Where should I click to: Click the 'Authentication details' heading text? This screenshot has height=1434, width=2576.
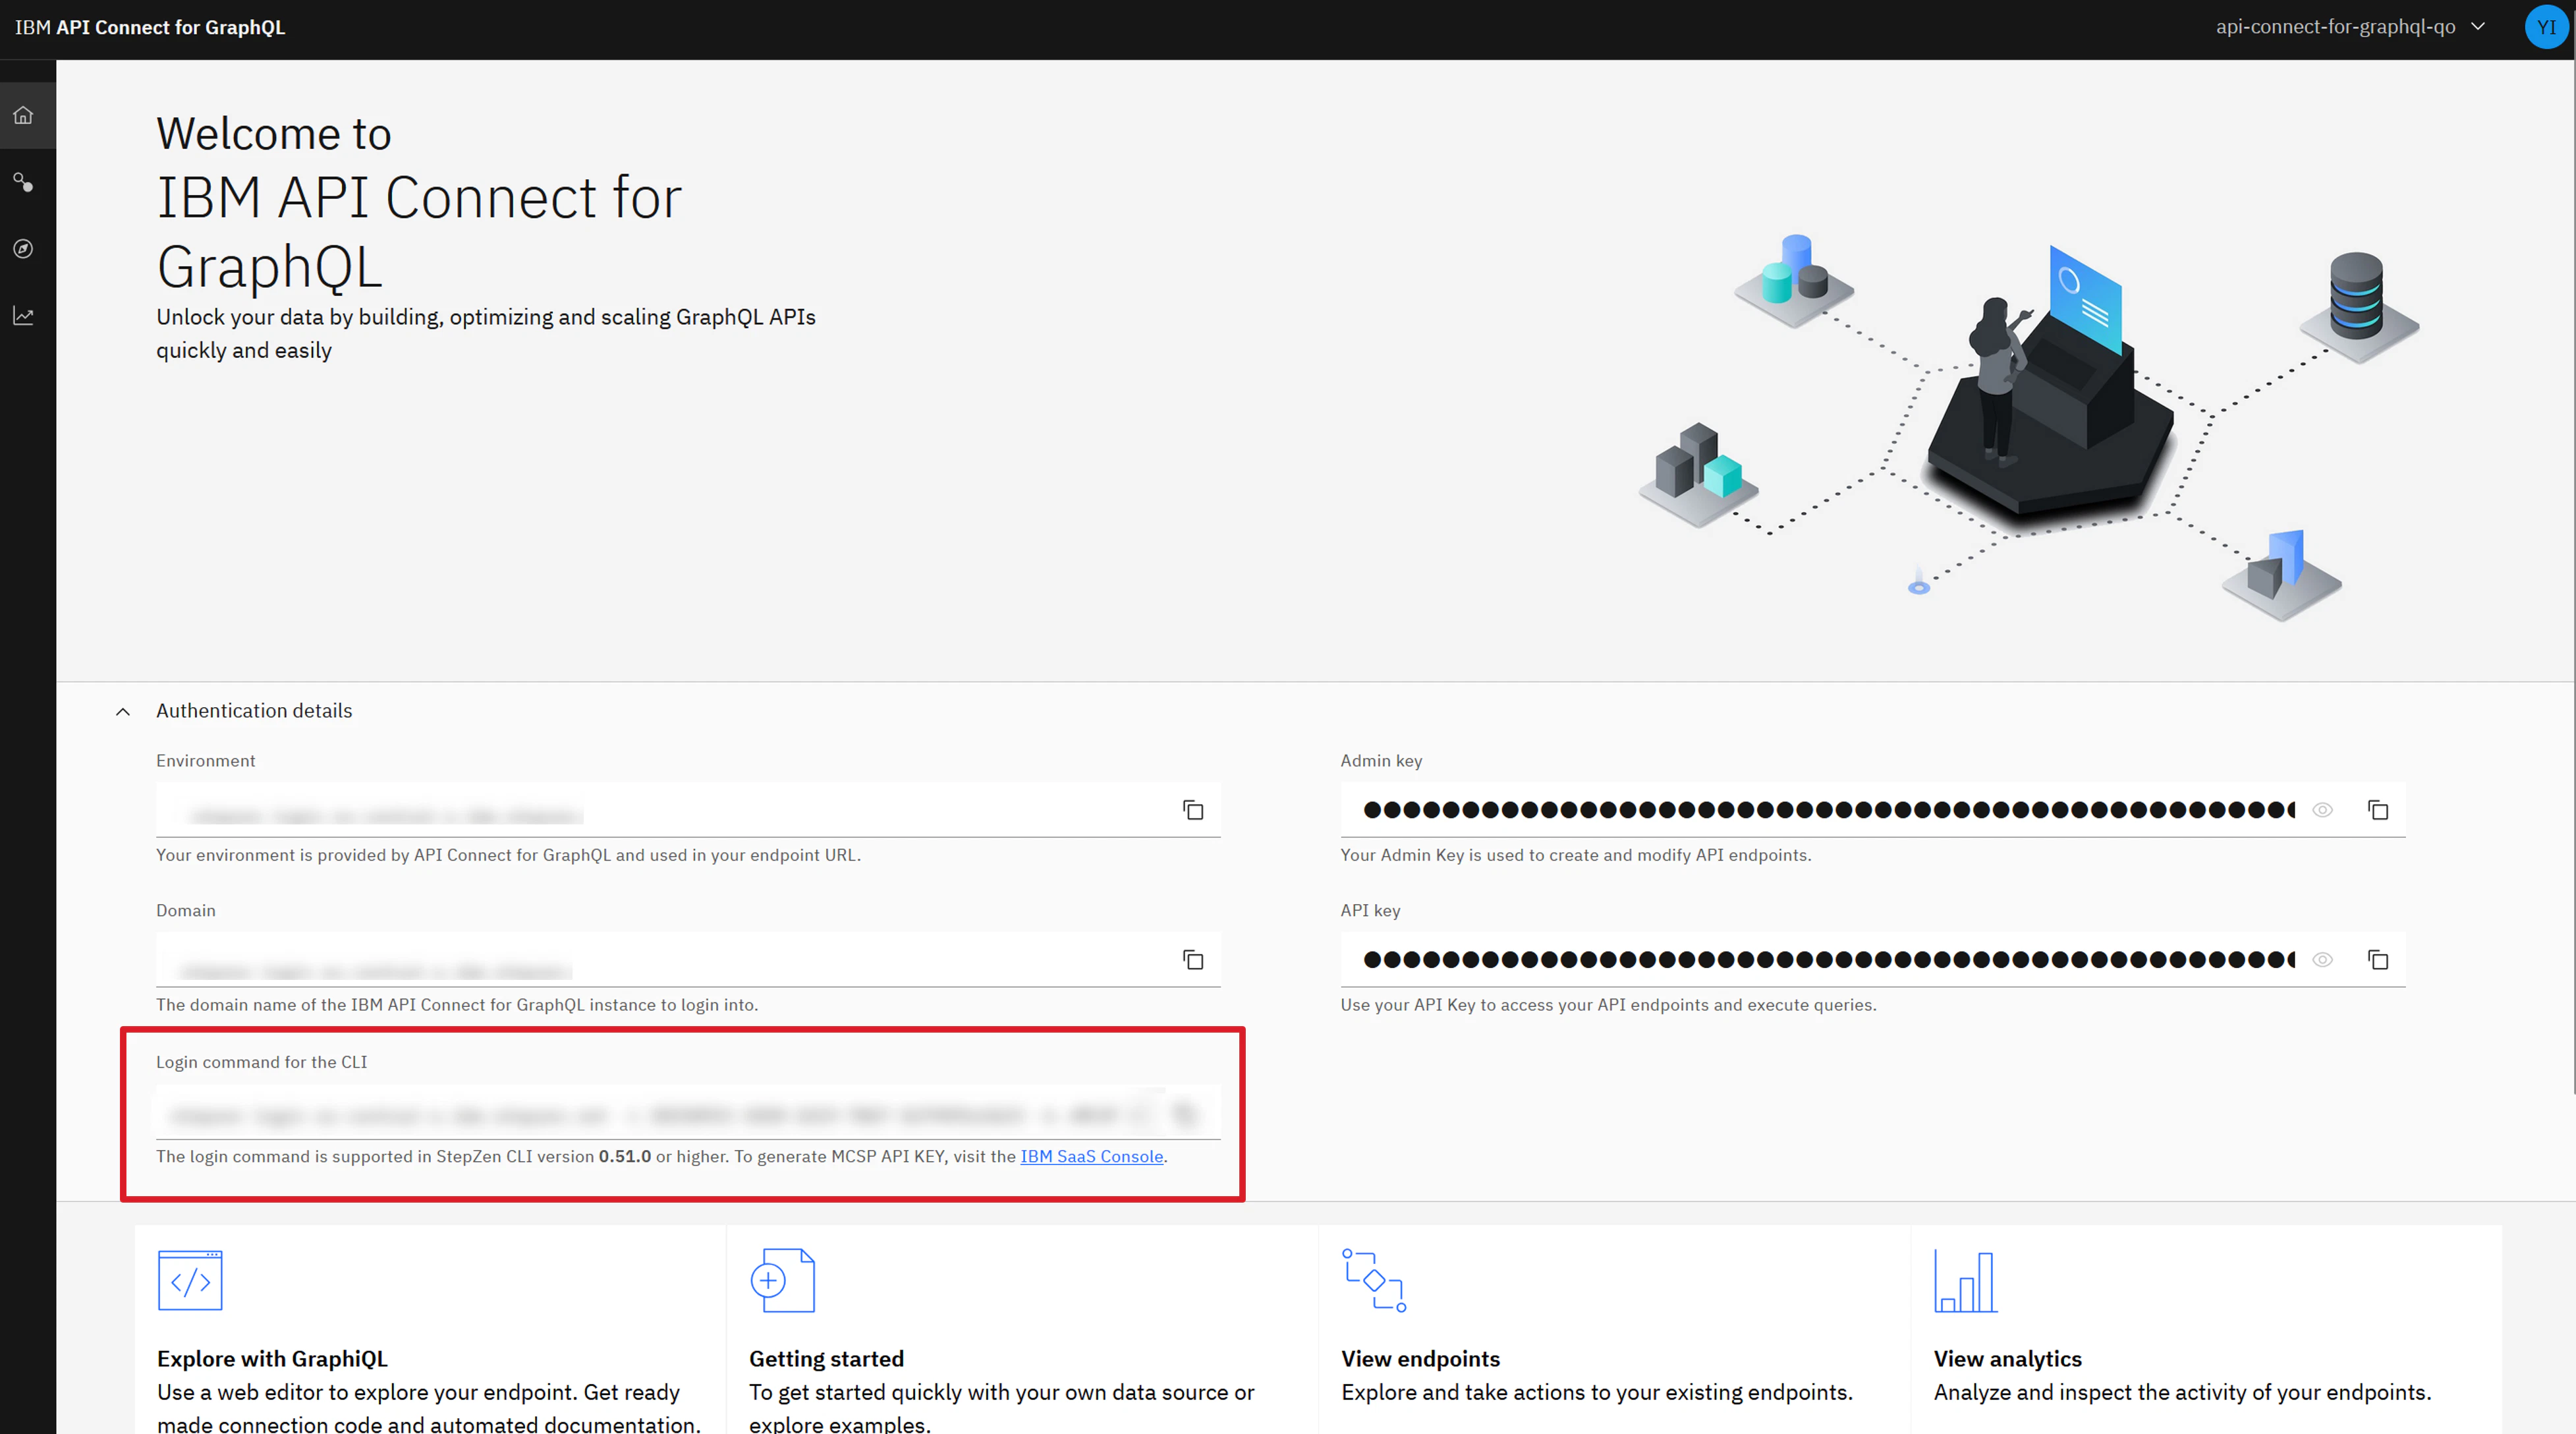click(254, 711)
